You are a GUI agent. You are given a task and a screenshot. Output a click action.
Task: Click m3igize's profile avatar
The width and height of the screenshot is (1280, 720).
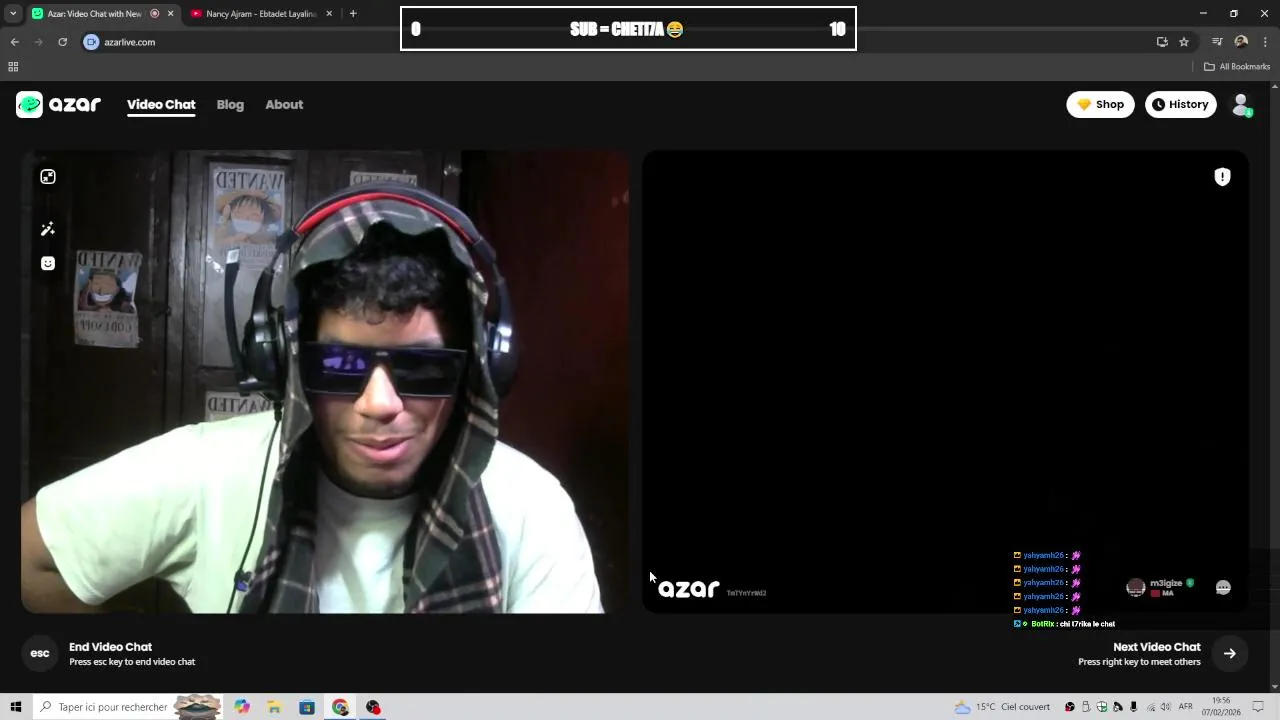[1135, 588]
